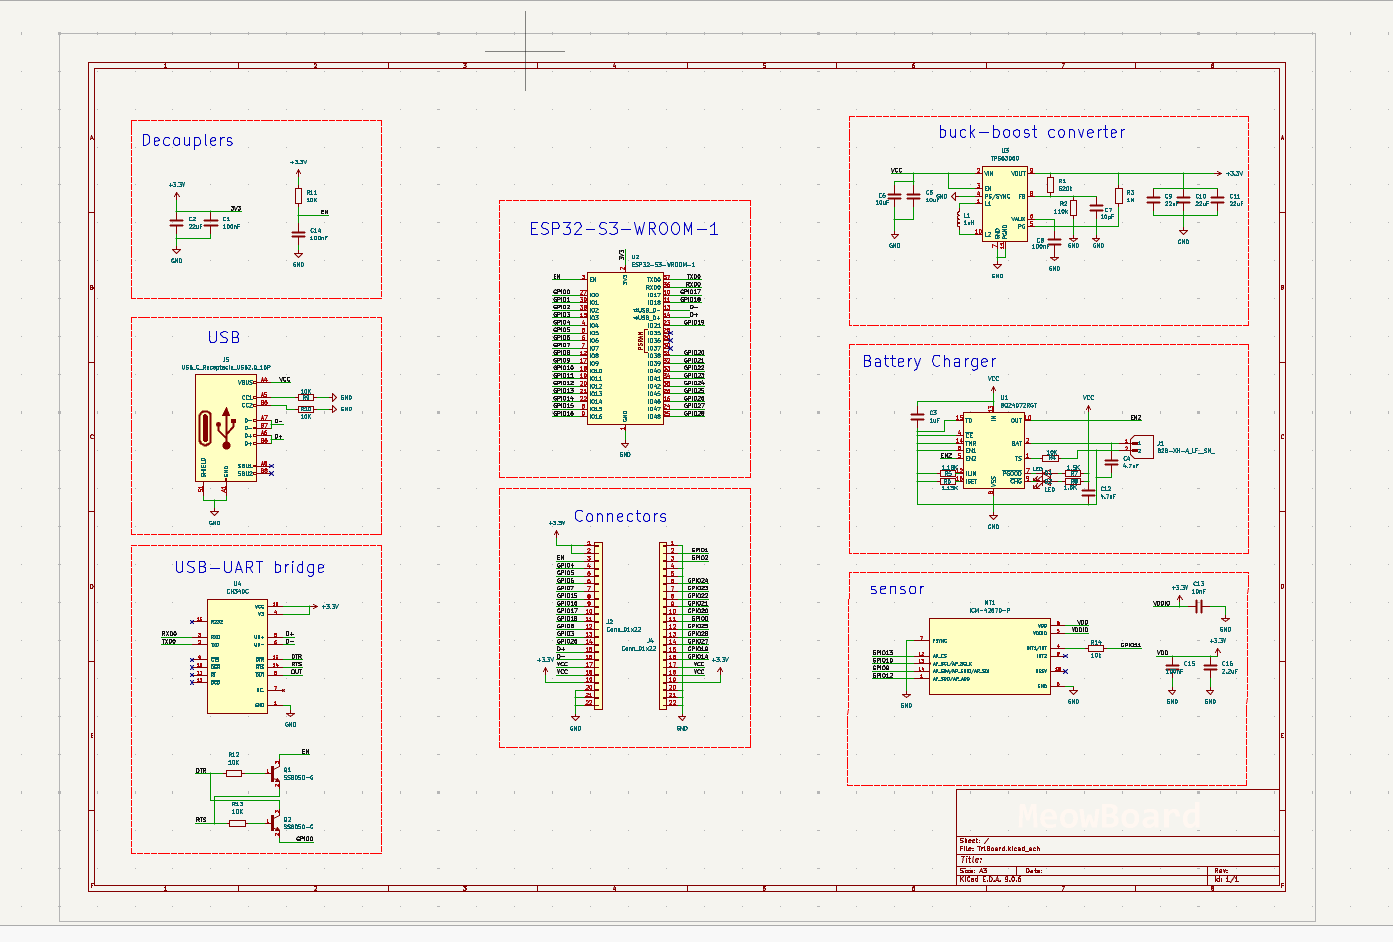Select capacitor C14 below the EN net
This screenshot has width=1393, height=942.
298,234
